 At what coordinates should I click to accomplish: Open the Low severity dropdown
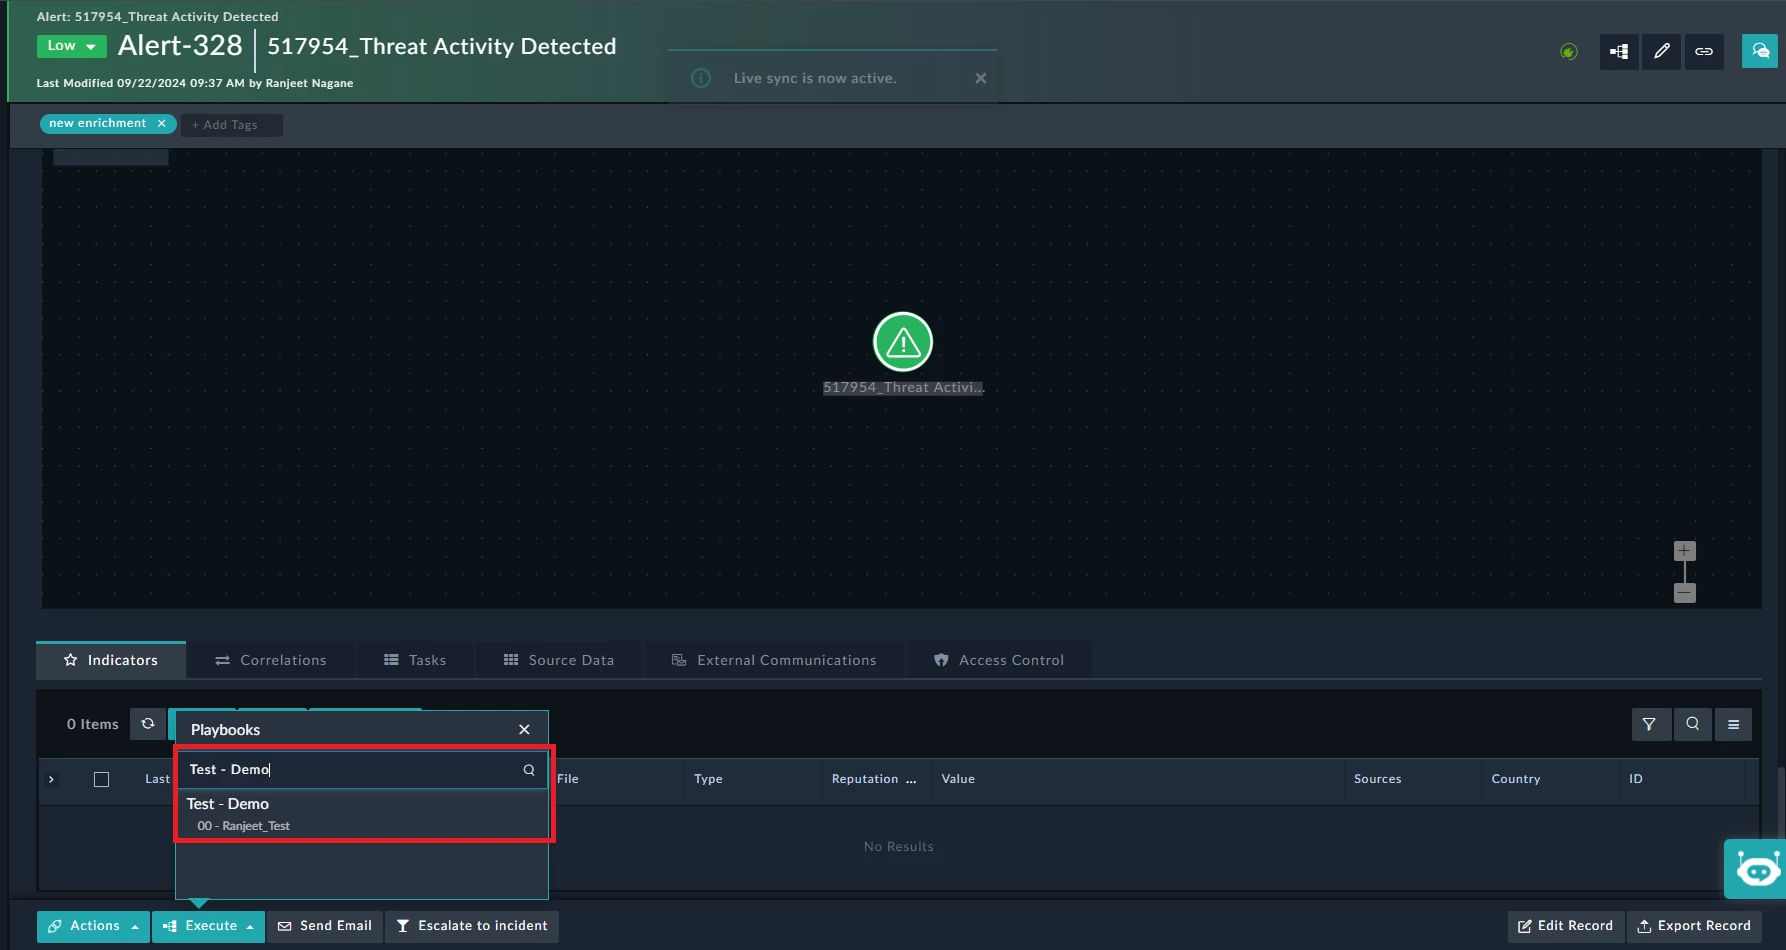[71, 46]
